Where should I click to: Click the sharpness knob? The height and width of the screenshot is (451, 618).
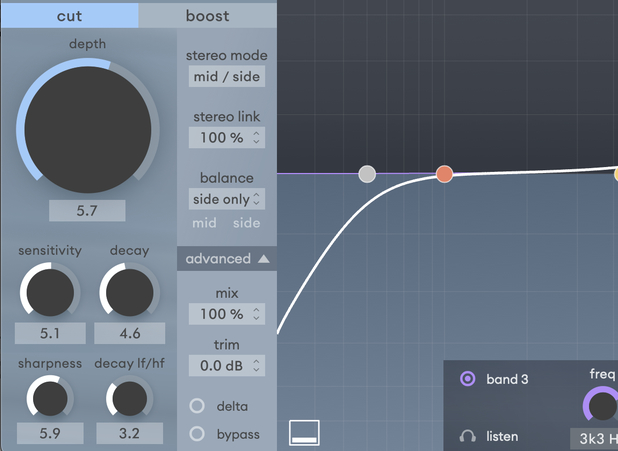pyautogui.click(x=48, y=399)
